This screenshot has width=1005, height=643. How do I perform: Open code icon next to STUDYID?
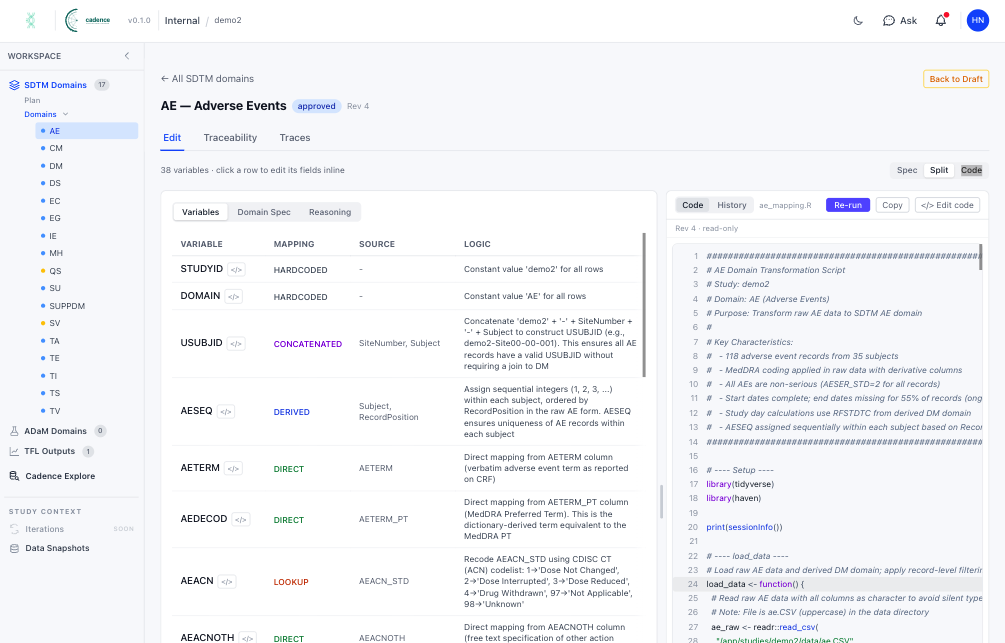(x=237, y=270)
